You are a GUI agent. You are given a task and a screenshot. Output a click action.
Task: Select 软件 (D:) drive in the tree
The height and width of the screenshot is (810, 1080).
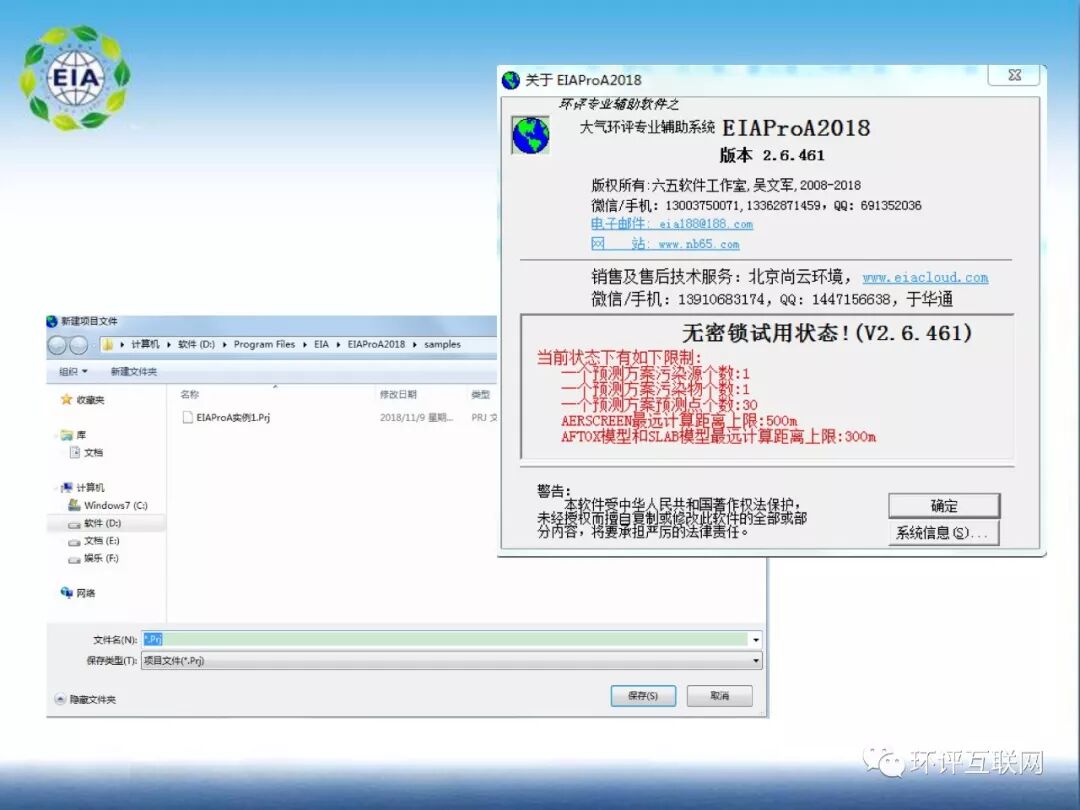[x=102, y=523]
